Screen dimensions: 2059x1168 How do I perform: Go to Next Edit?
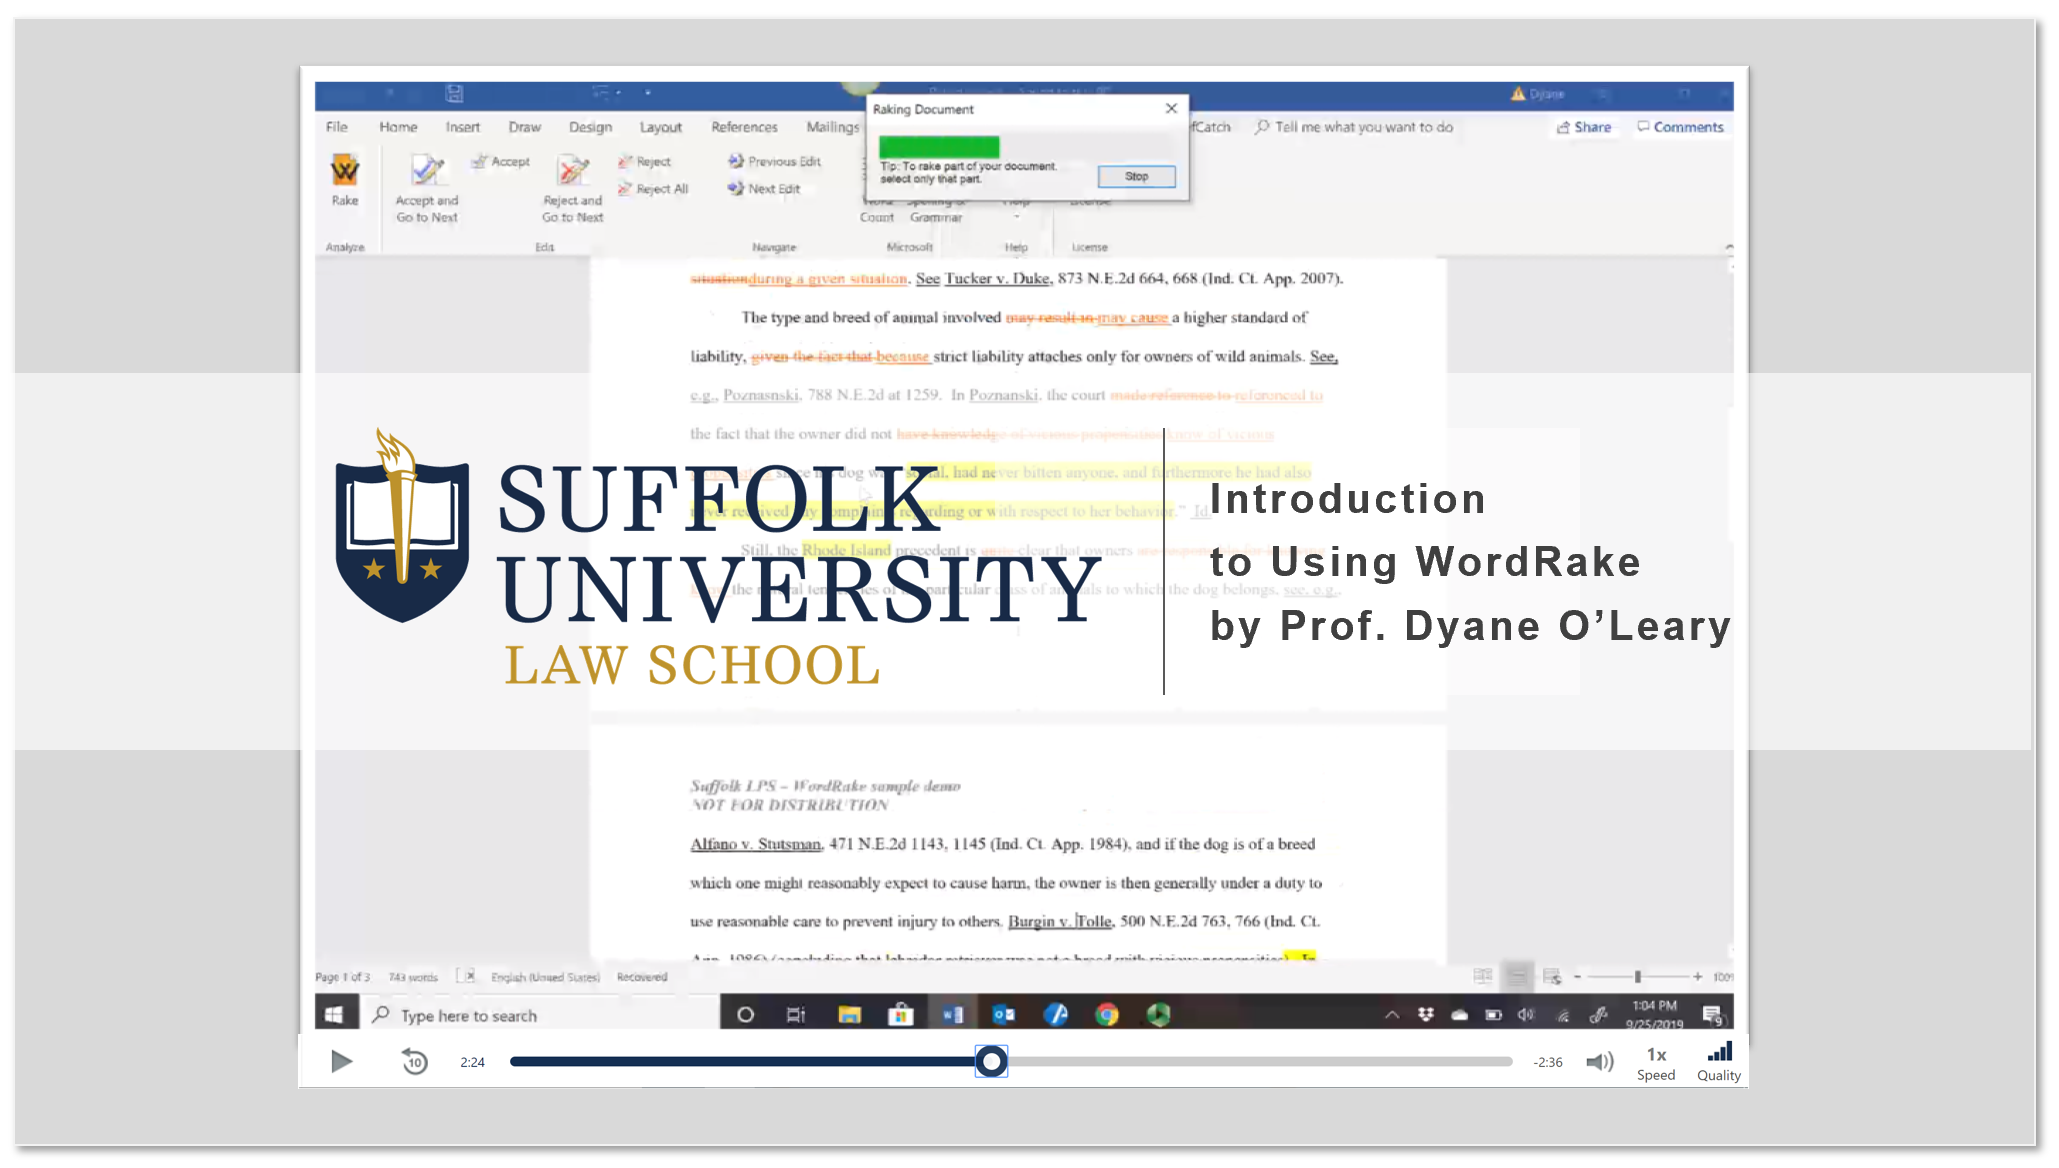[x=765, y=188]
